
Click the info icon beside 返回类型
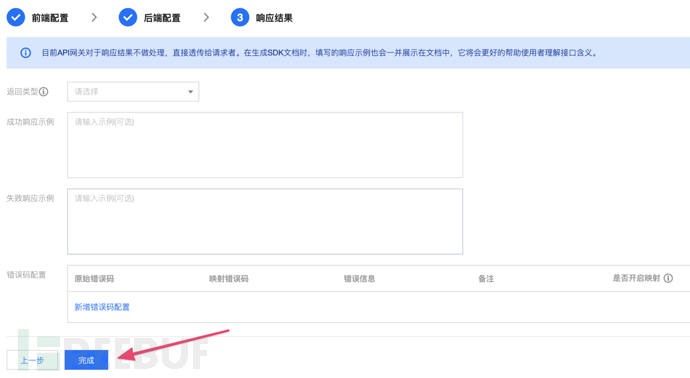(44, 92)
